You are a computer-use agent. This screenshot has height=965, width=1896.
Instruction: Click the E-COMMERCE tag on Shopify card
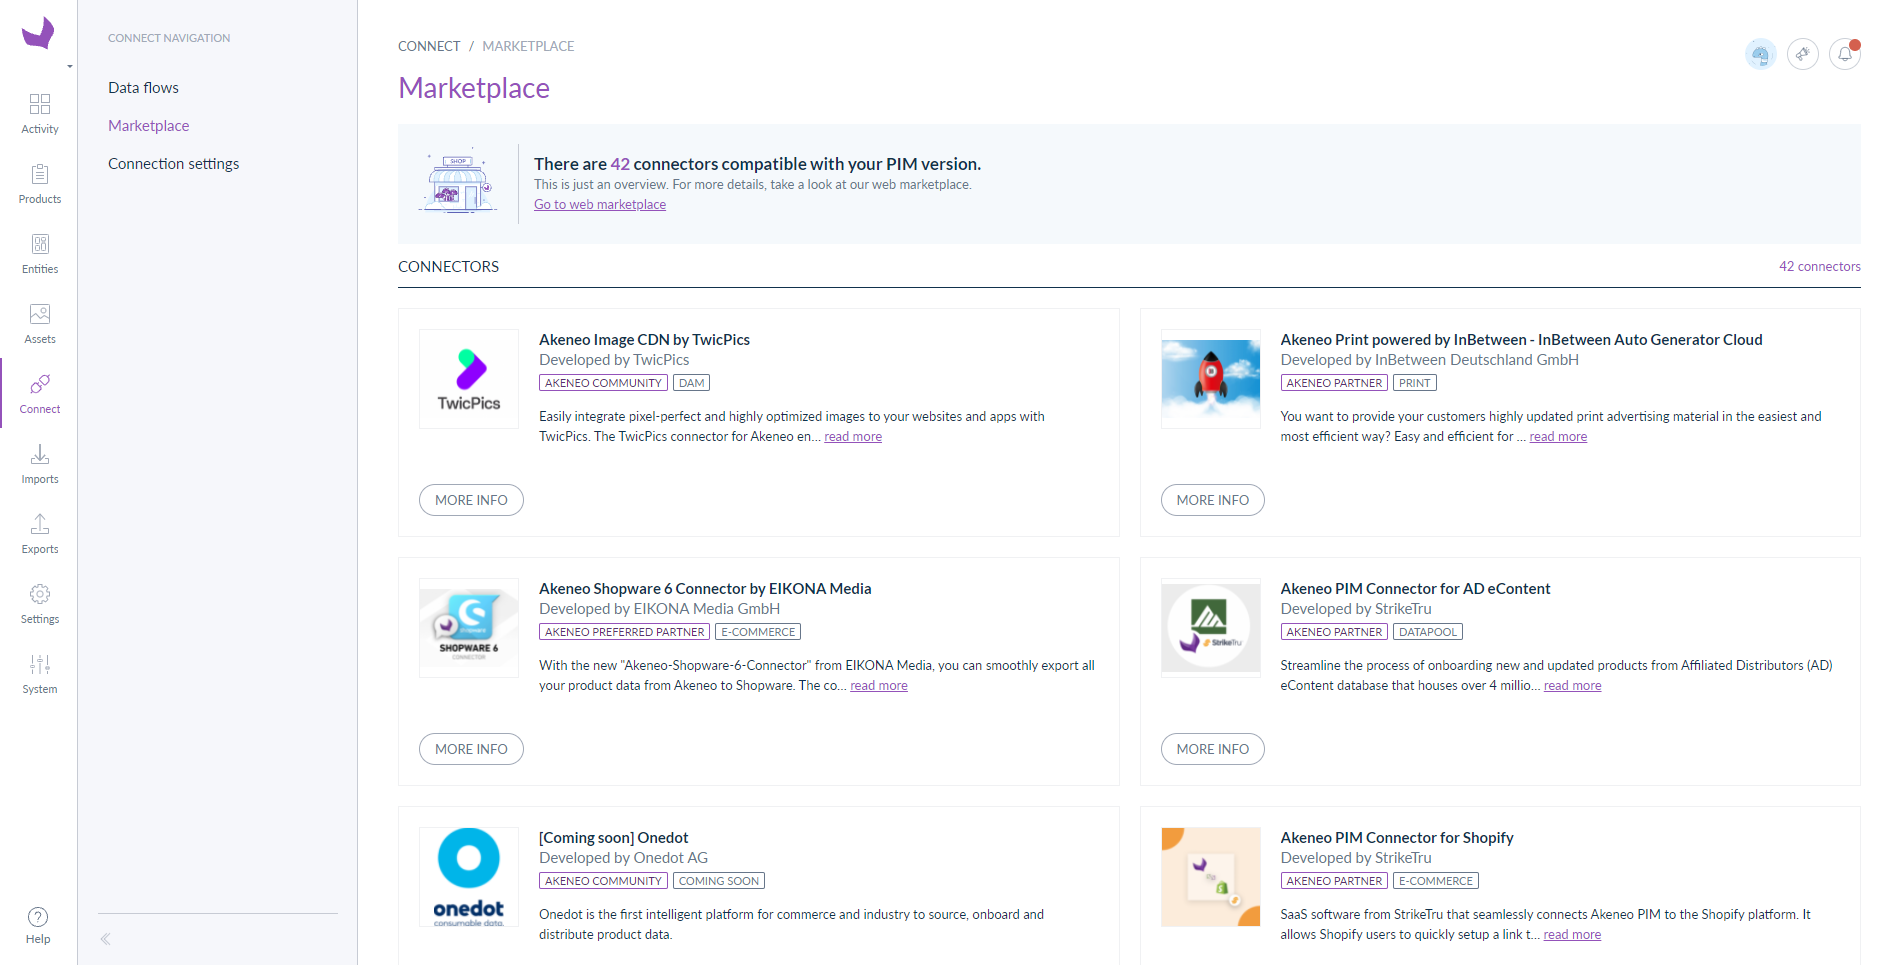[x=1435, y=881]
